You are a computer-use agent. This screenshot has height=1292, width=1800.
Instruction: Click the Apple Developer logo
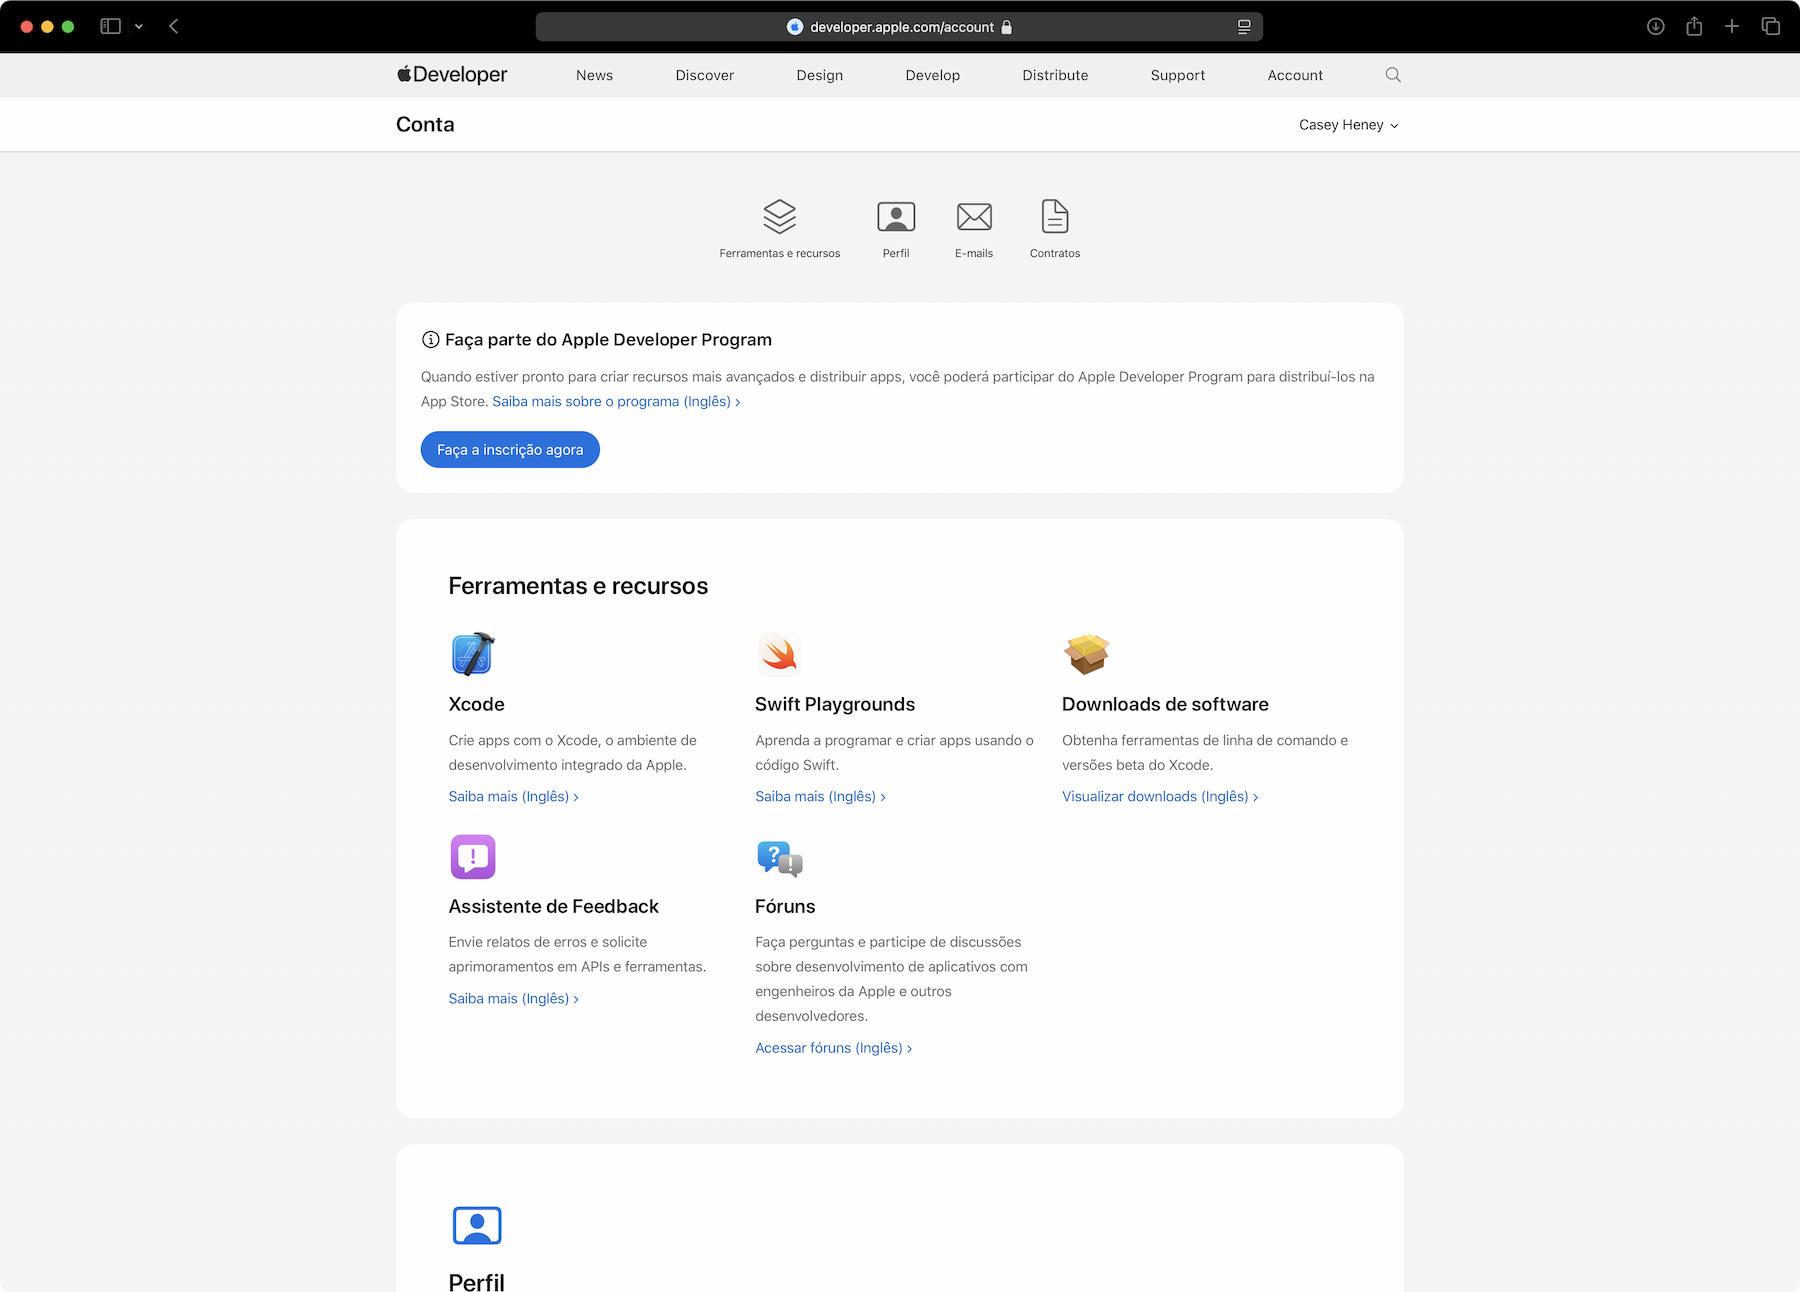coord(452,75)
